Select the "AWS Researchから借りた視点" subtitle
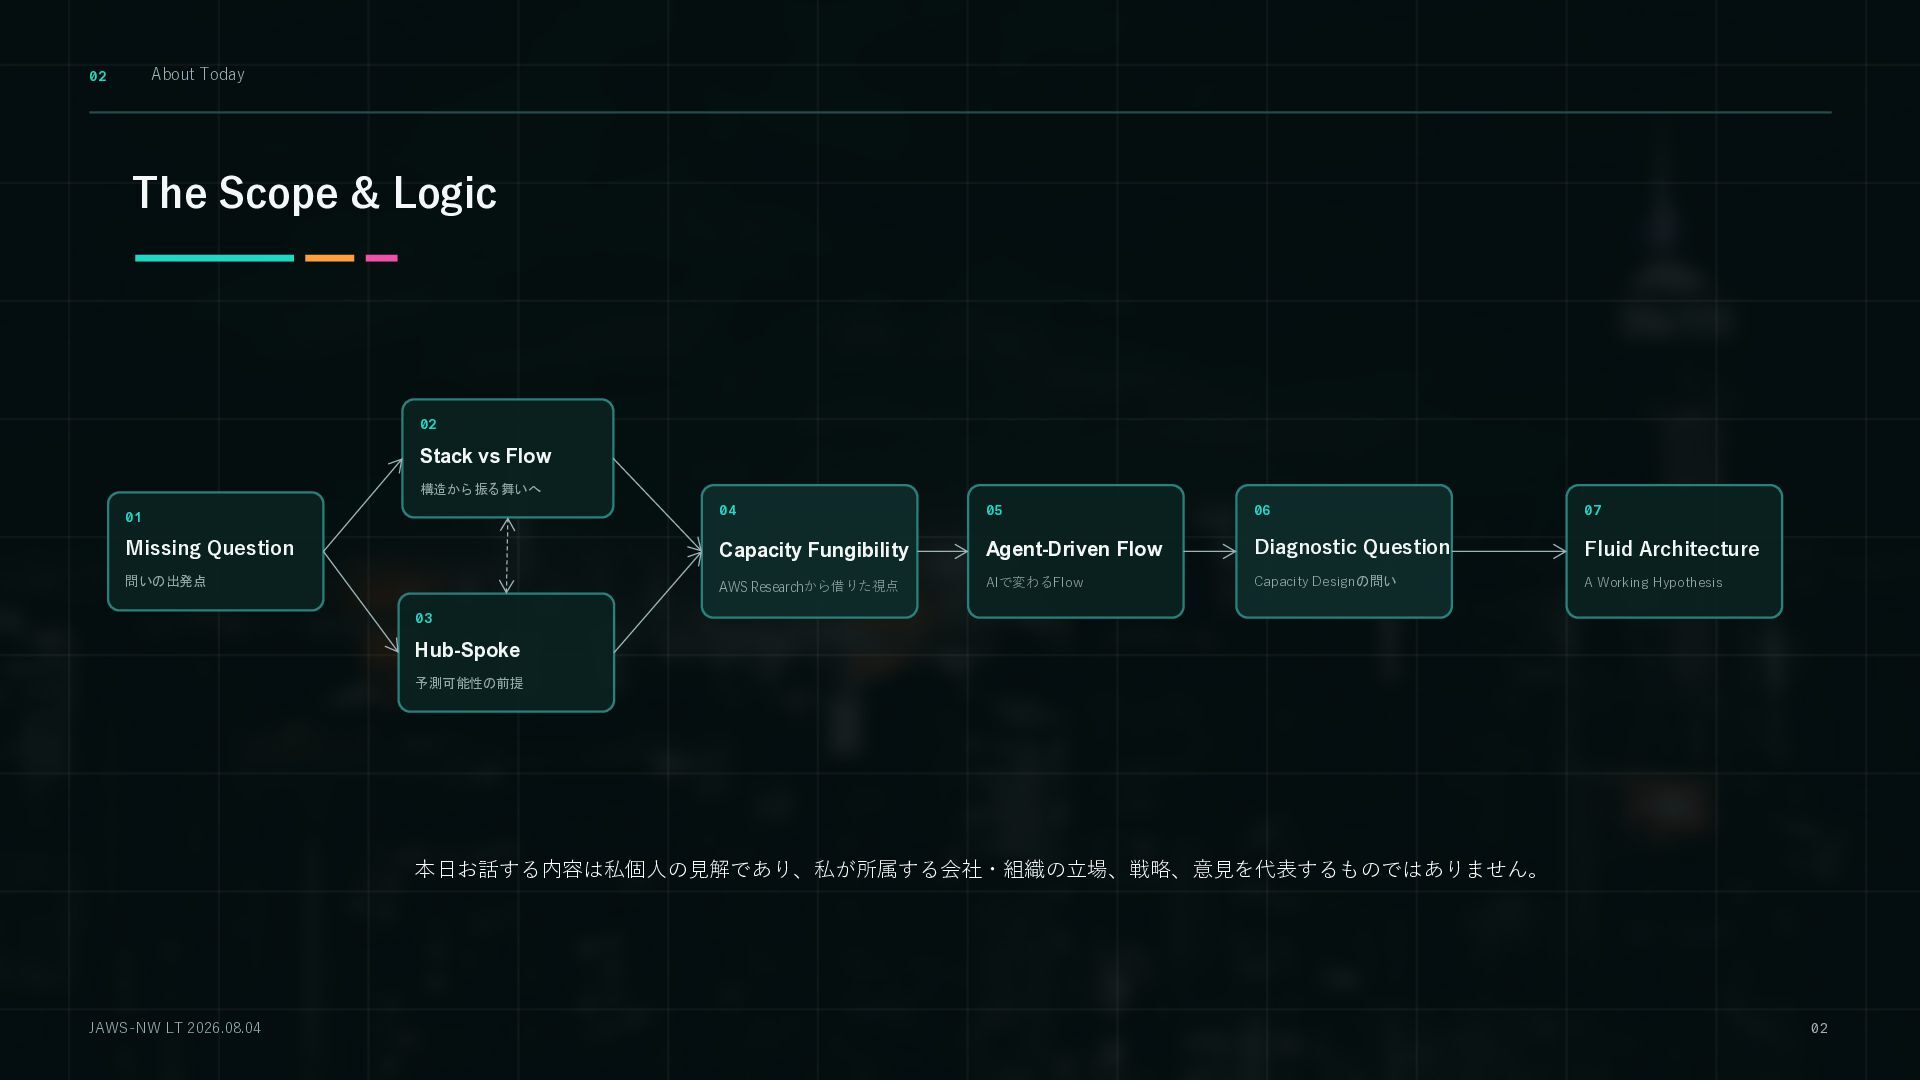The height and width of the screenshot is (1080, 1920). click(808, 586)
